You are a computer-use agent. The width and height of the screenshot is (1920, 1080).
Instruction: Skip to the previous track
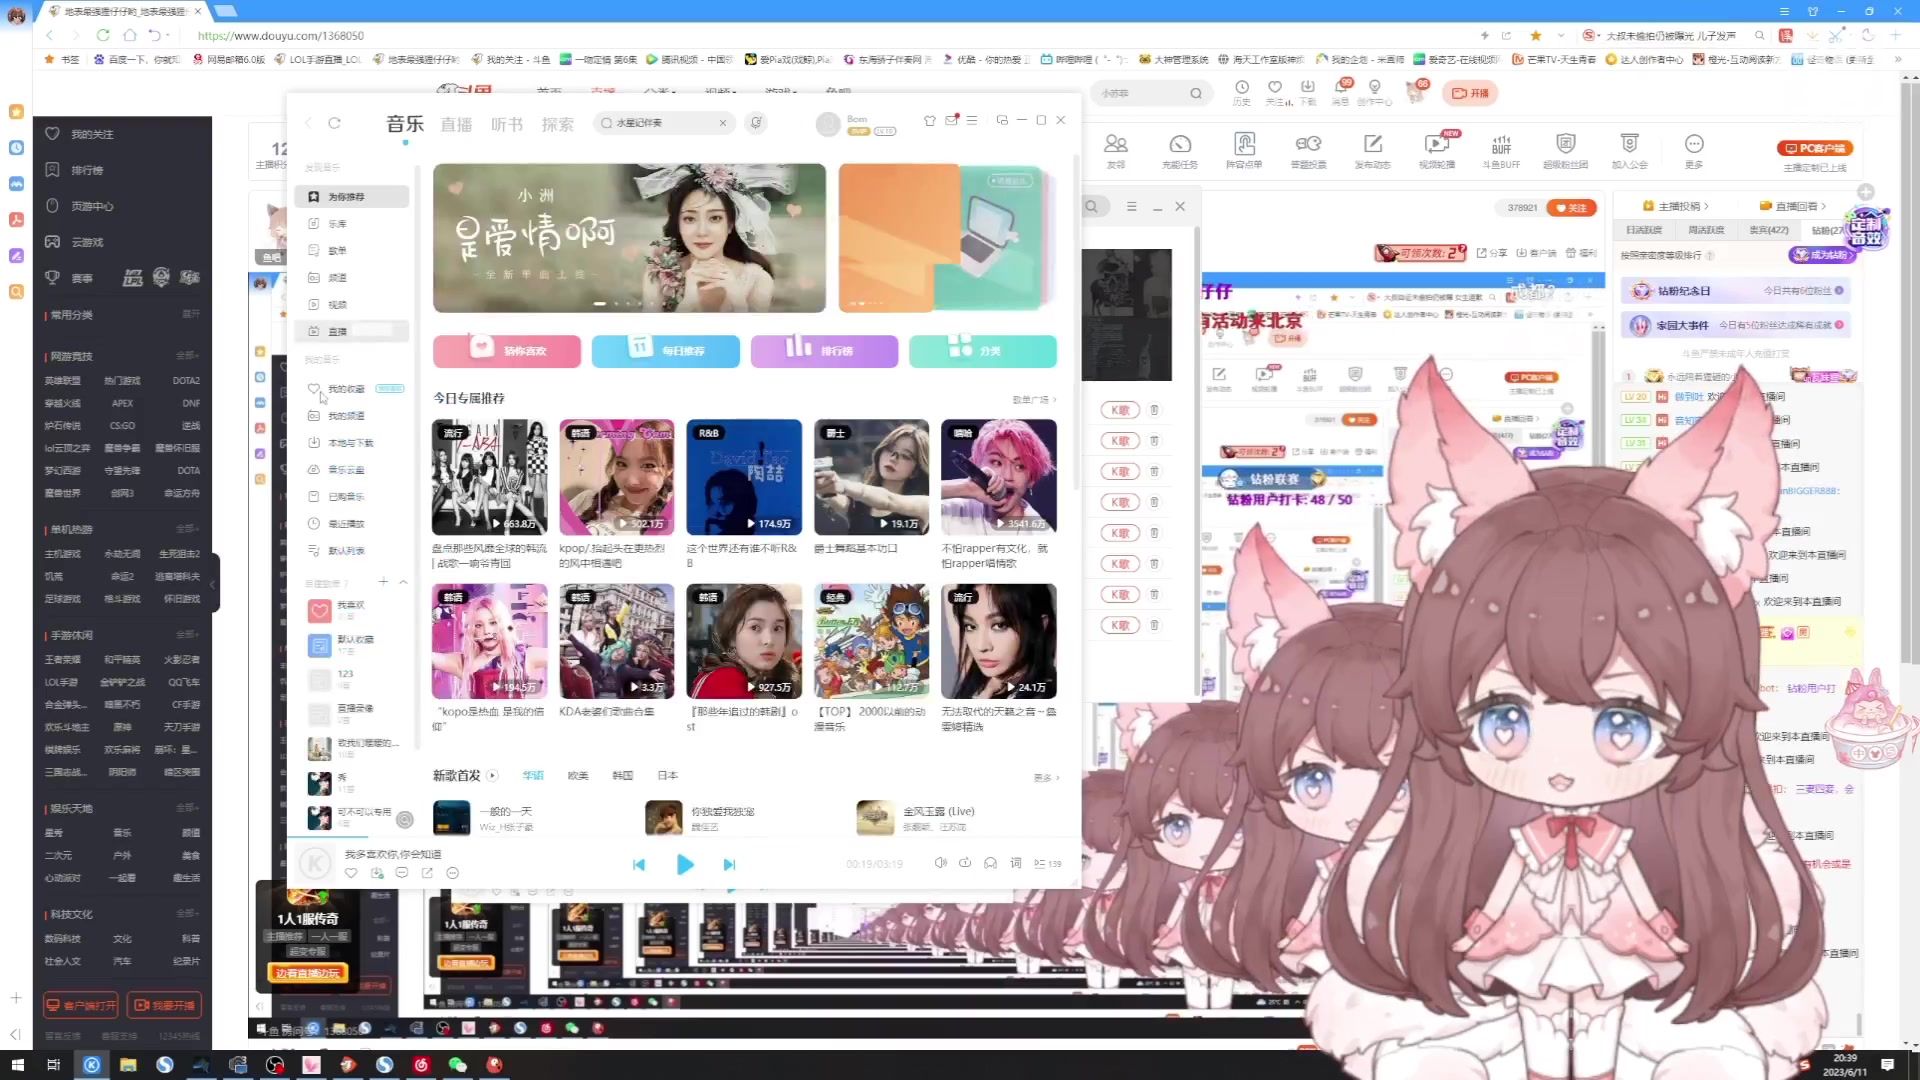pos(639,864)
